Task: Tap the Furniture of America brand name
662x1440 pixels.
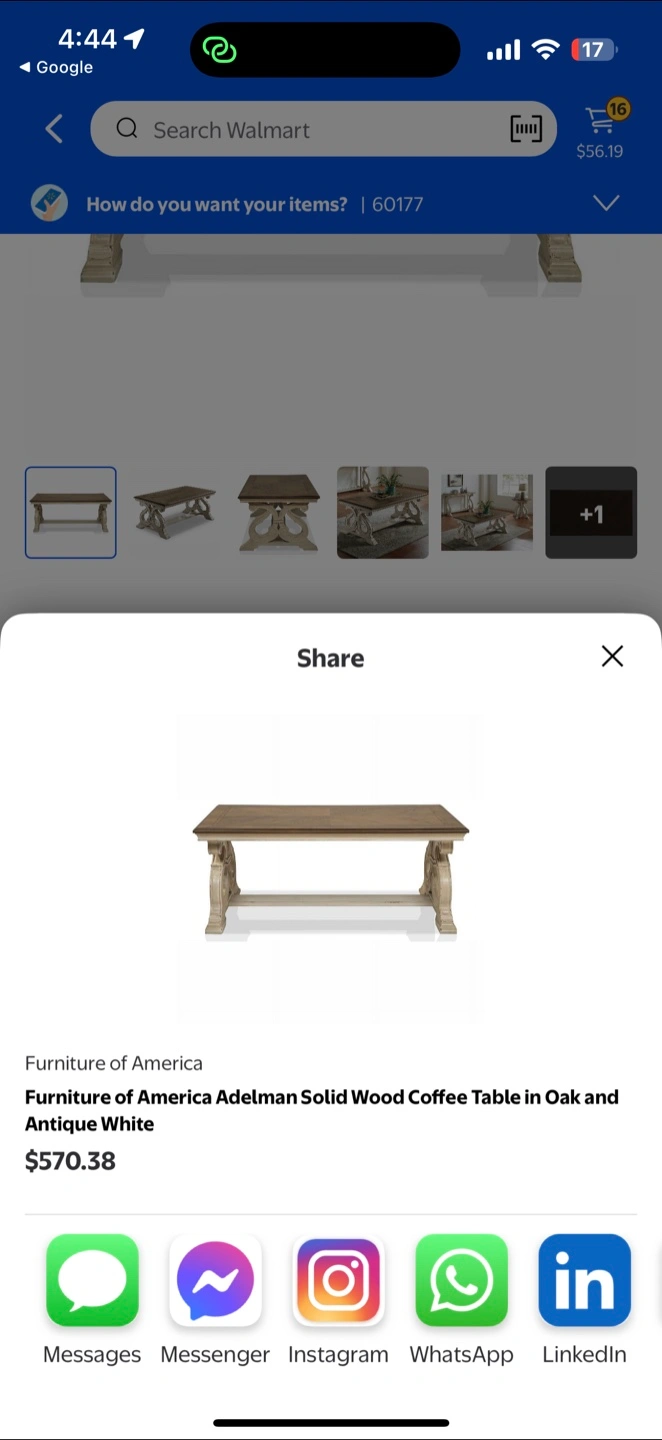Action: coord(114,1063)
